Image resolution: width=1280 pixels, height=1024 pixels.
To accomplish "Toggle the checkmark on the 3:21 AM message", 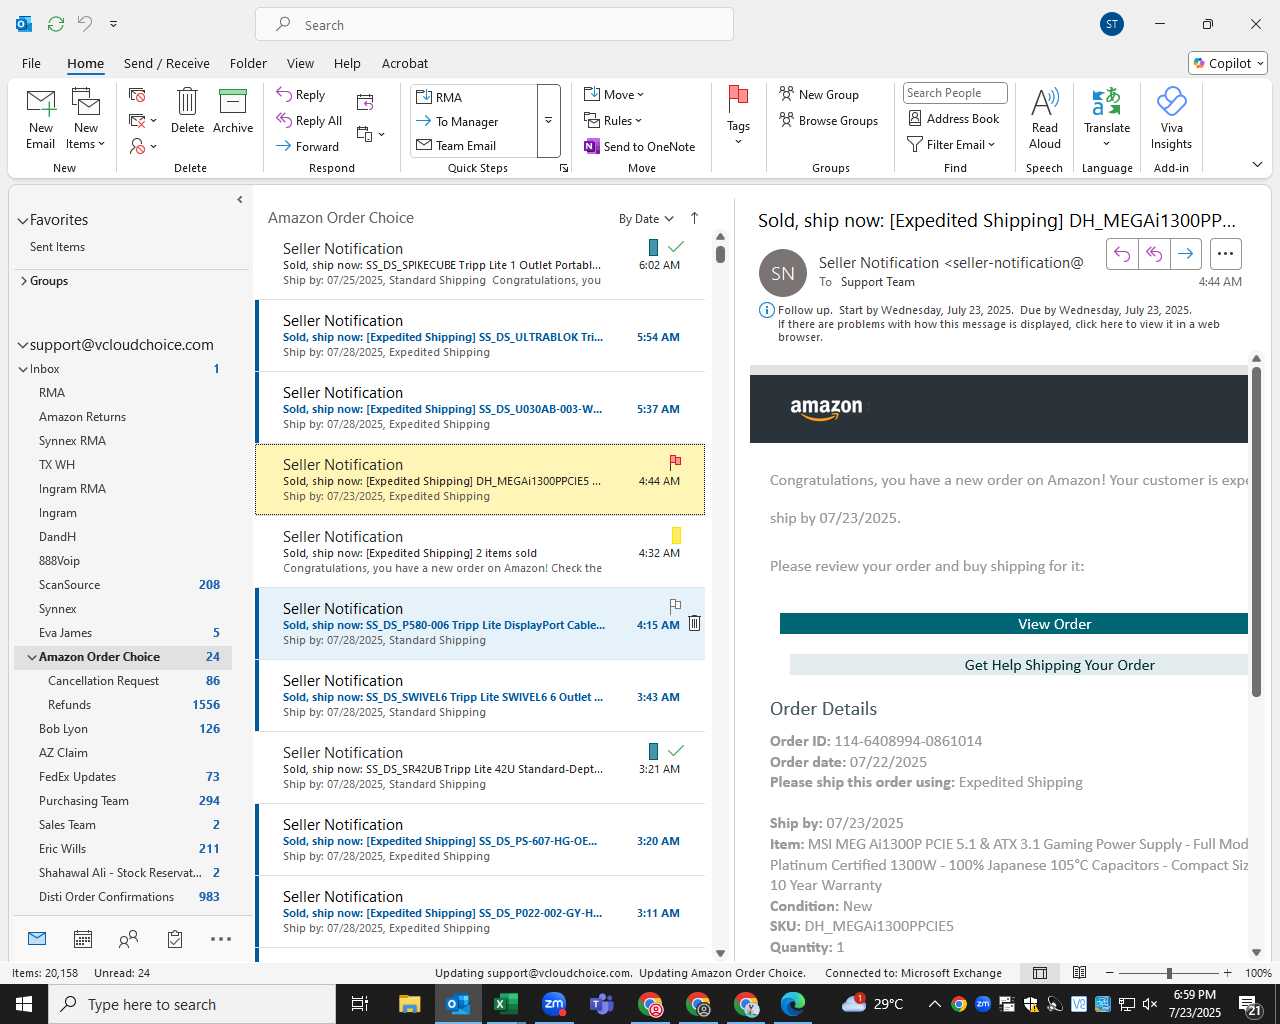I will pyautogui.click(x=676, y=750).
